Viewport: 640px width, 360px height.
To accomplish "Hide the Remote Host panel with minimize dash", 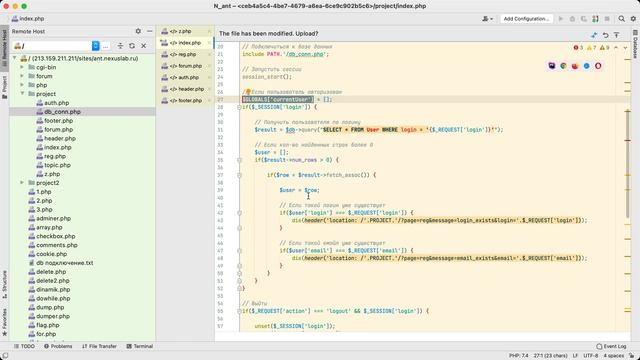I will coord(150,31).
